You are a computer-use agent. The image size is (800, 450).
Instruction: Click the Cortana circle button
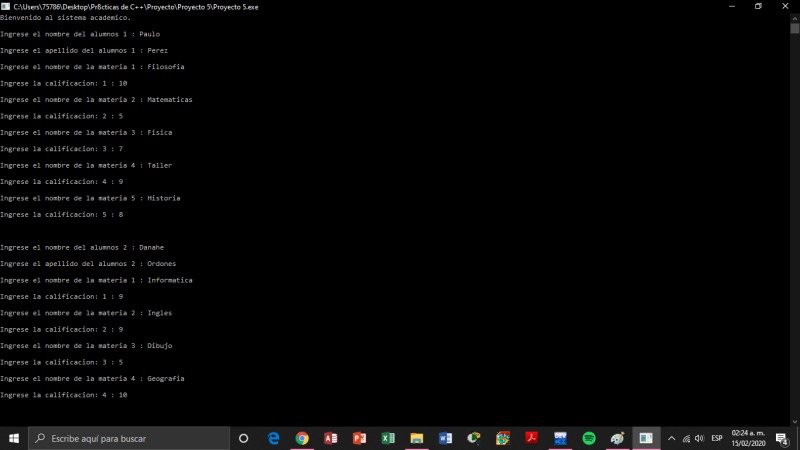pyautogui.click(x=244, y=438)
